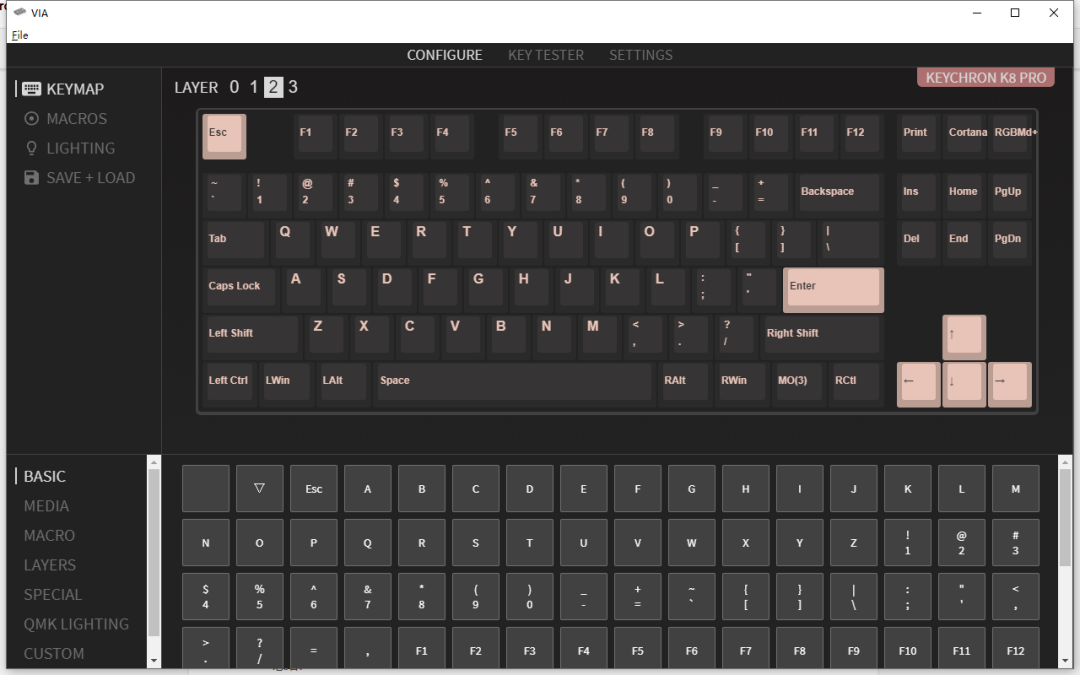Close the VIA window
This screenshot has height=675, width=1080.
pyautogui.click(x=1053, y=12)
